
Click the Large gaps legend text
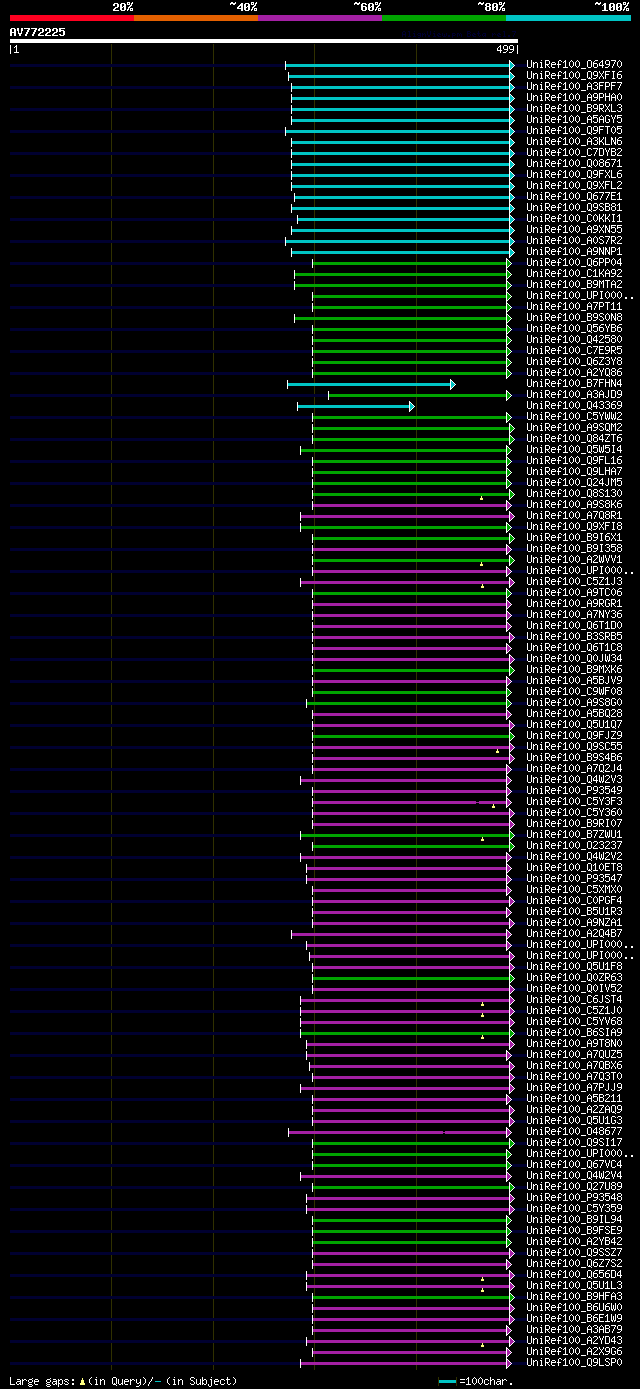click(124, 1380)
